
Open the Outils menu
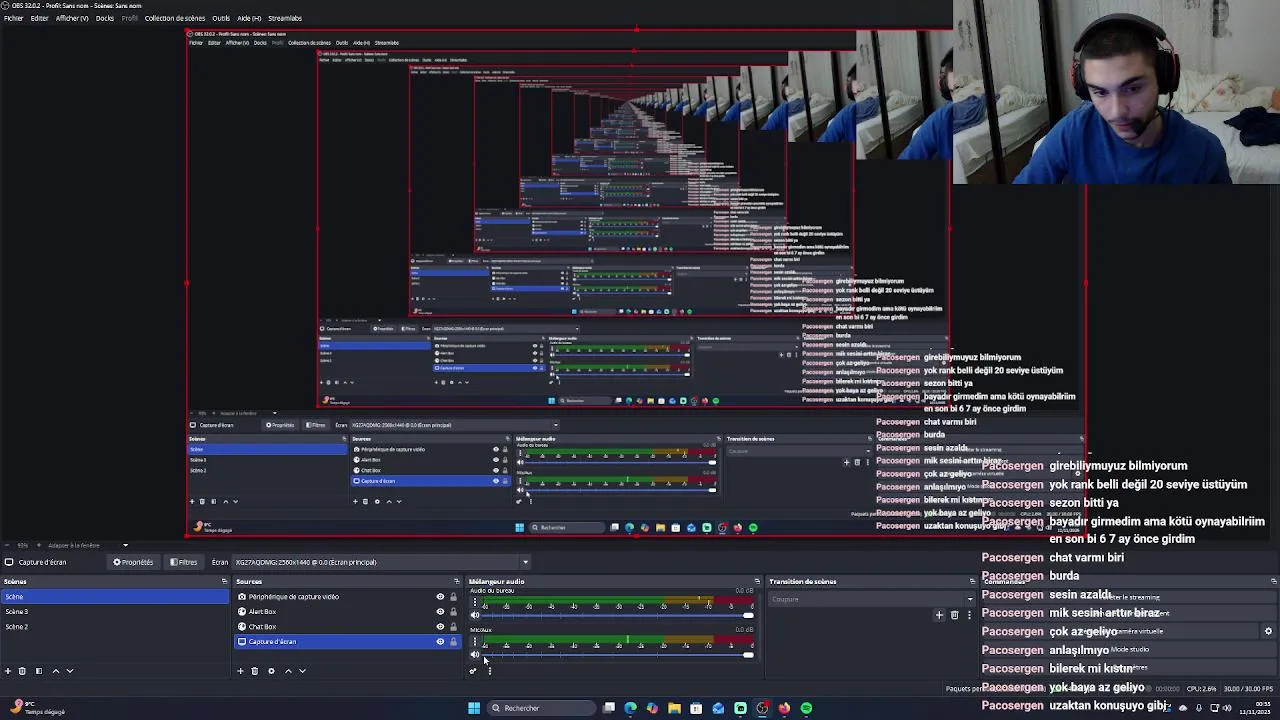click(221, 18)
